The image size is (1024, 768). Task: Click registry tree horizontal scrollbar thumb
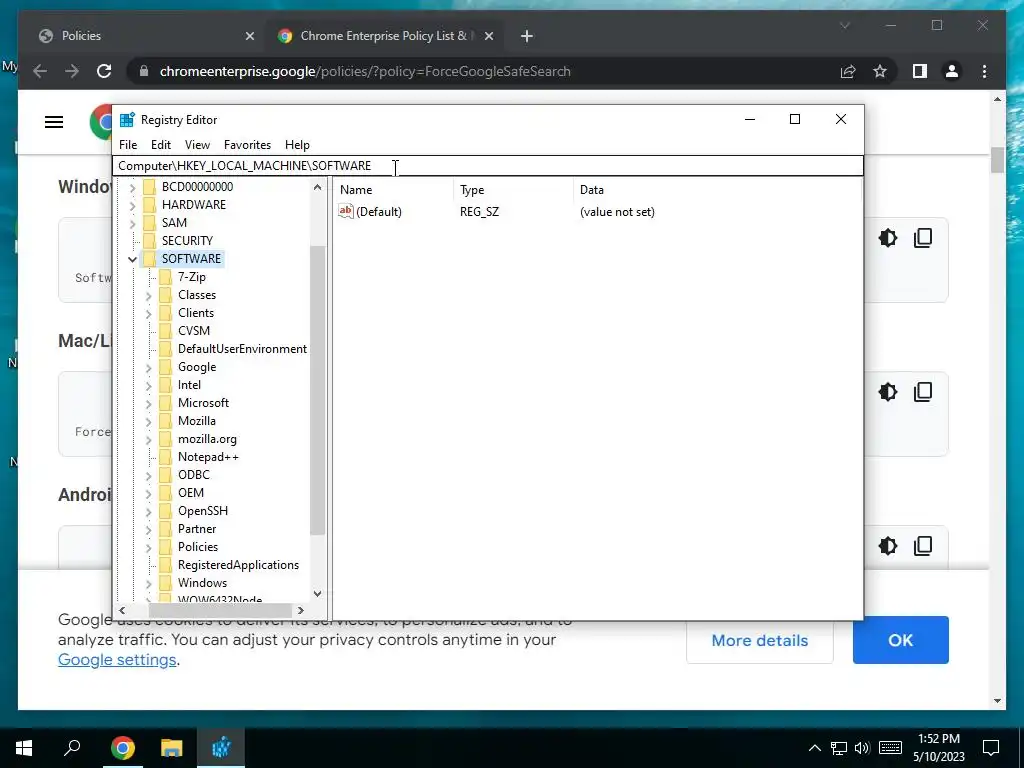click(219, 611)
